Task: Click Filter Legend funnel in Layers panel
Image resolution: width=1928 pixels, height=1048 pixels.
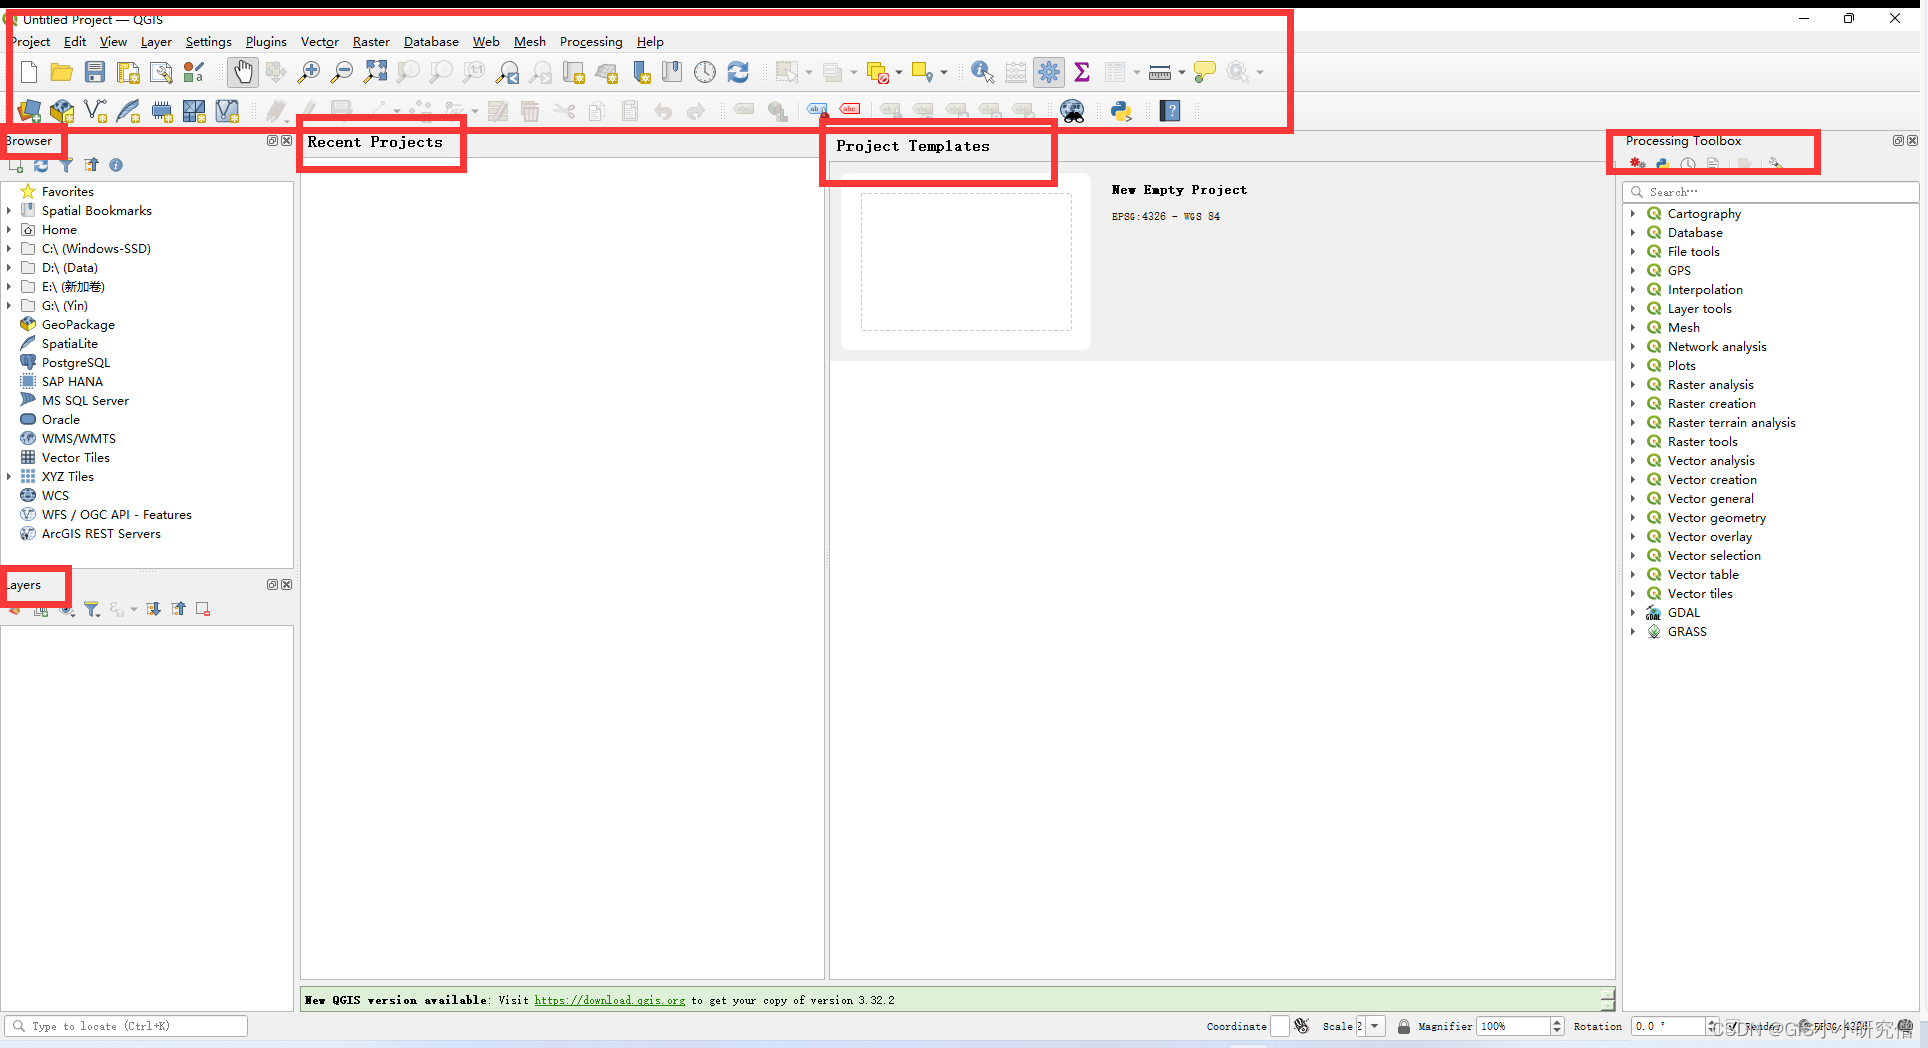Action: tap(92, 609)
